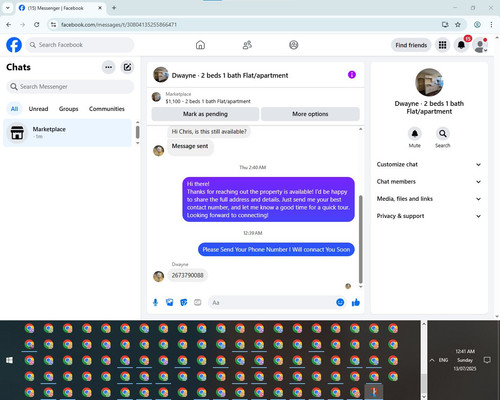The image size is (500, 400).
Task: Go to the Home feed icon
Action: point(200,45)
